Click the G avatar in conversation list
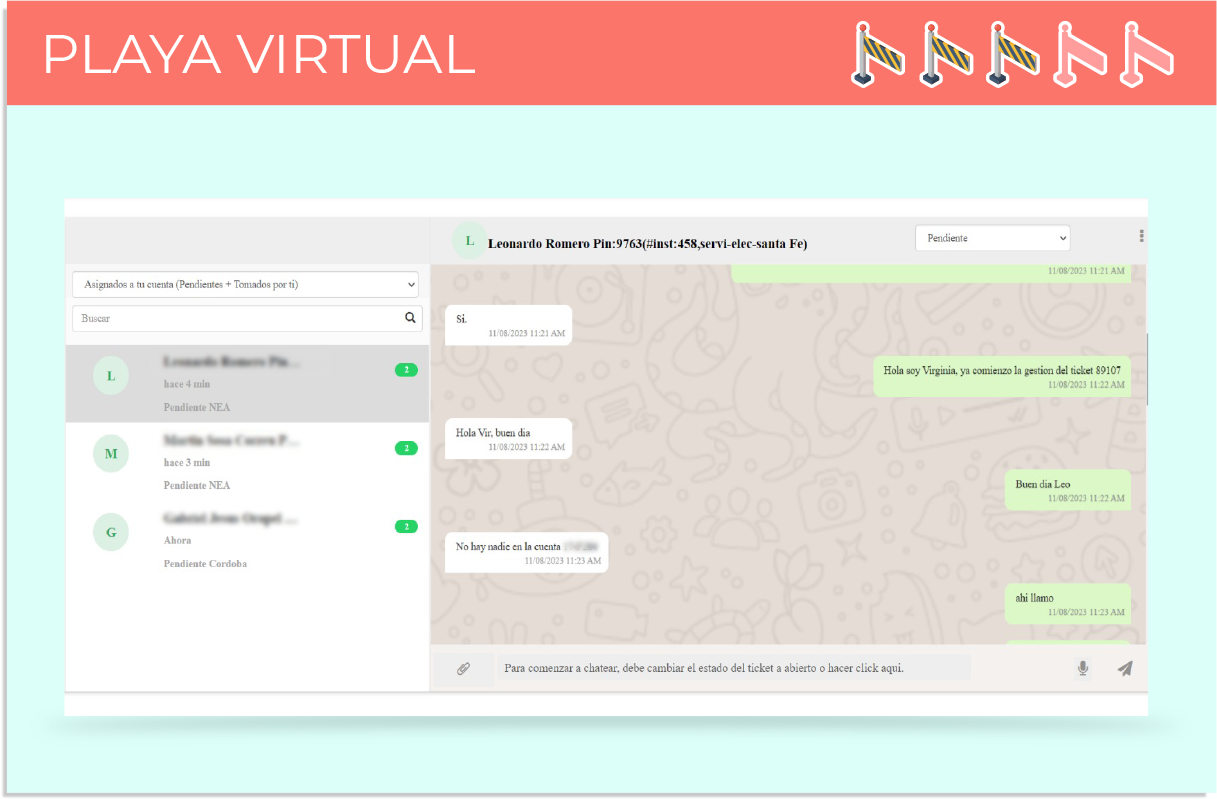This screenshot has width=1217, height=799. click(x=111, y=532)
